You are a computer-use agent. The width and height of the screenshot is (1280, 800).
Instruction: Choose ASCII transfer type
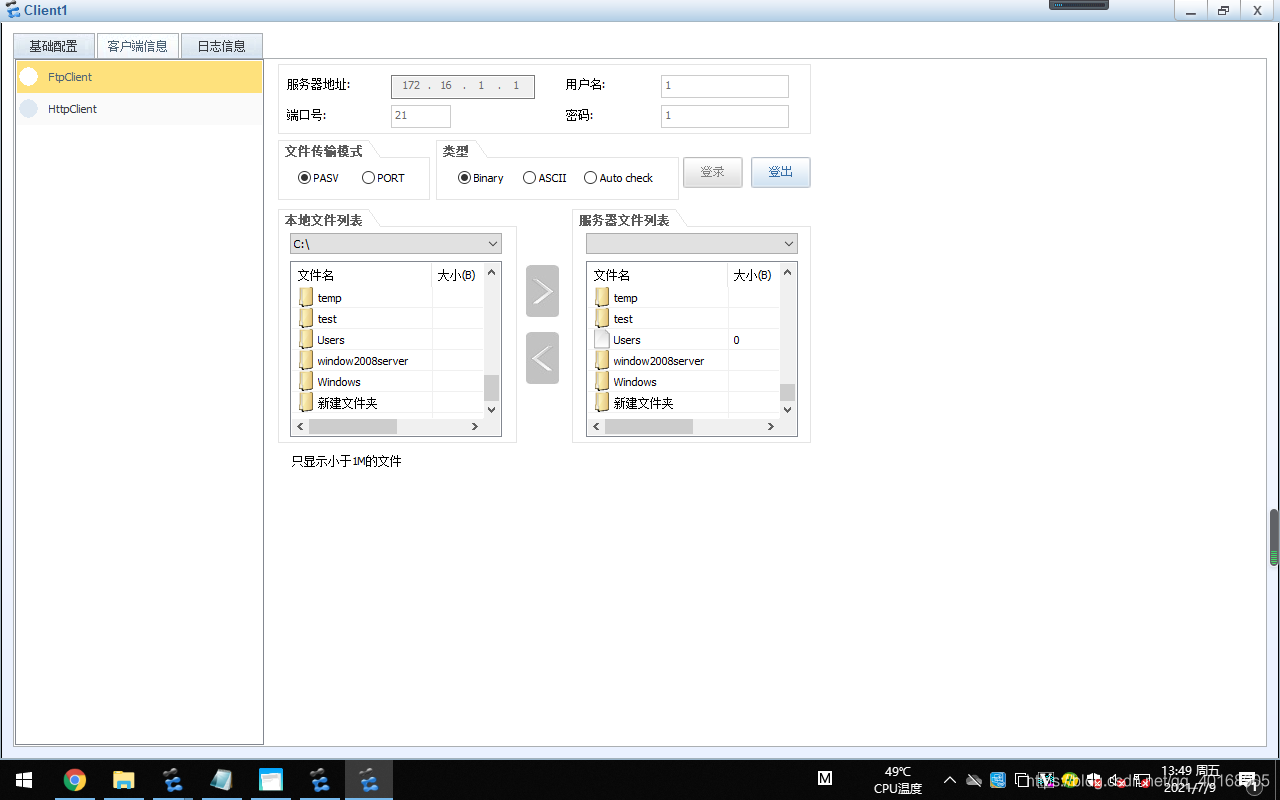pyautogui.click(x=545, y=178)
